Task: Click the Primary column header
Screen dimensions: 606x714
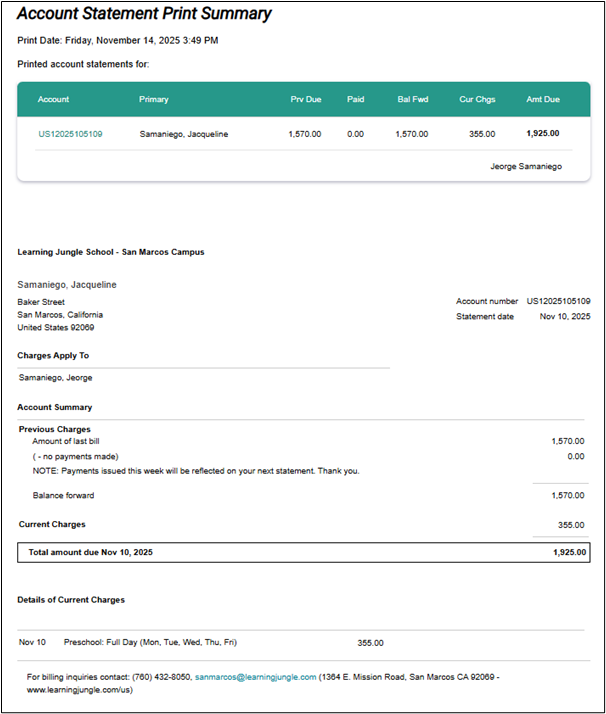Action: pyautogui.click(x=154, y=99)
